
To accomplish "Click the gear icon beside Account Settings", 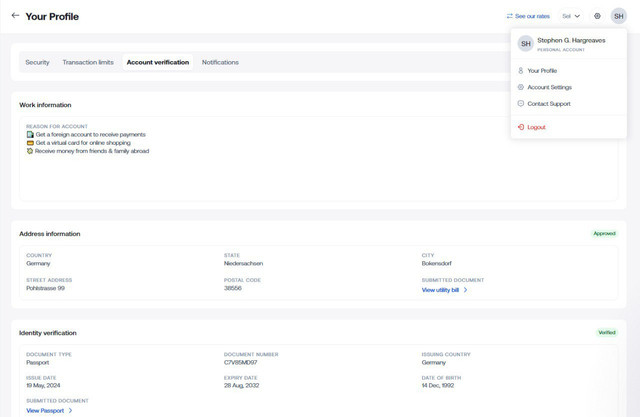I will (x=521, y=87).
